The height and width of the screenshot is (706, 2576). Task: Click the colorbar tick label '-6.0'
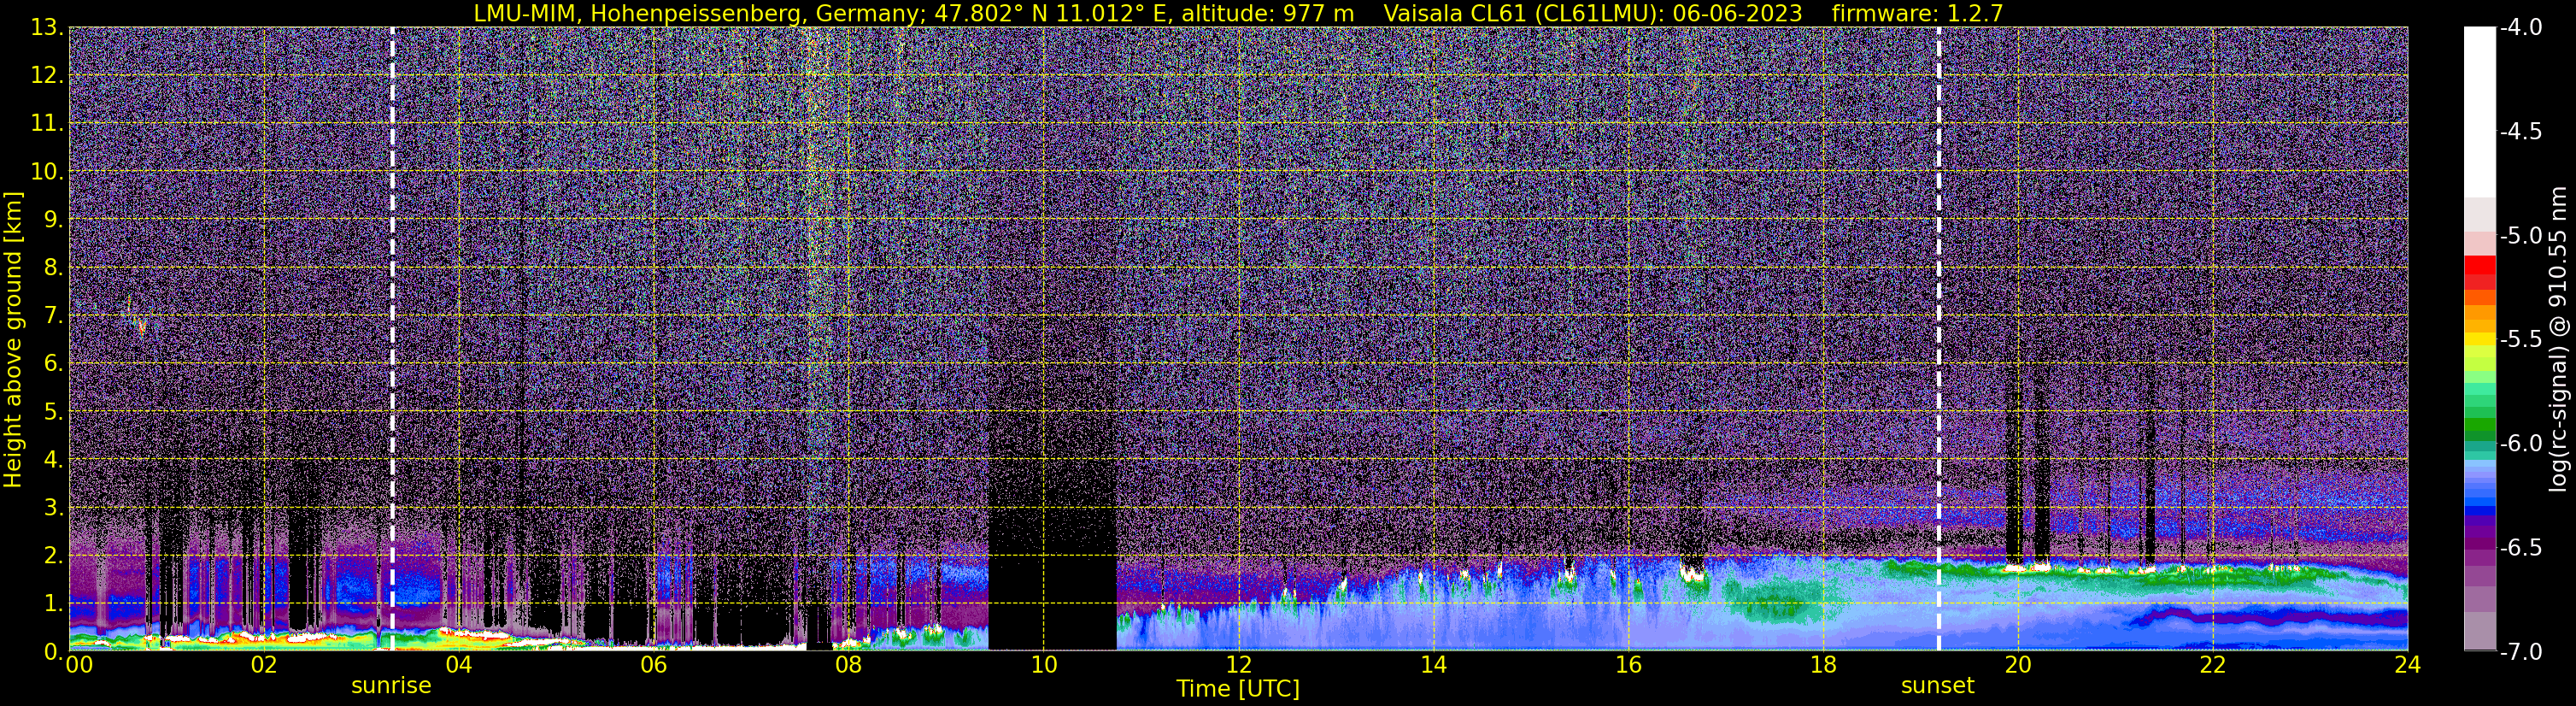(2520, 443)
